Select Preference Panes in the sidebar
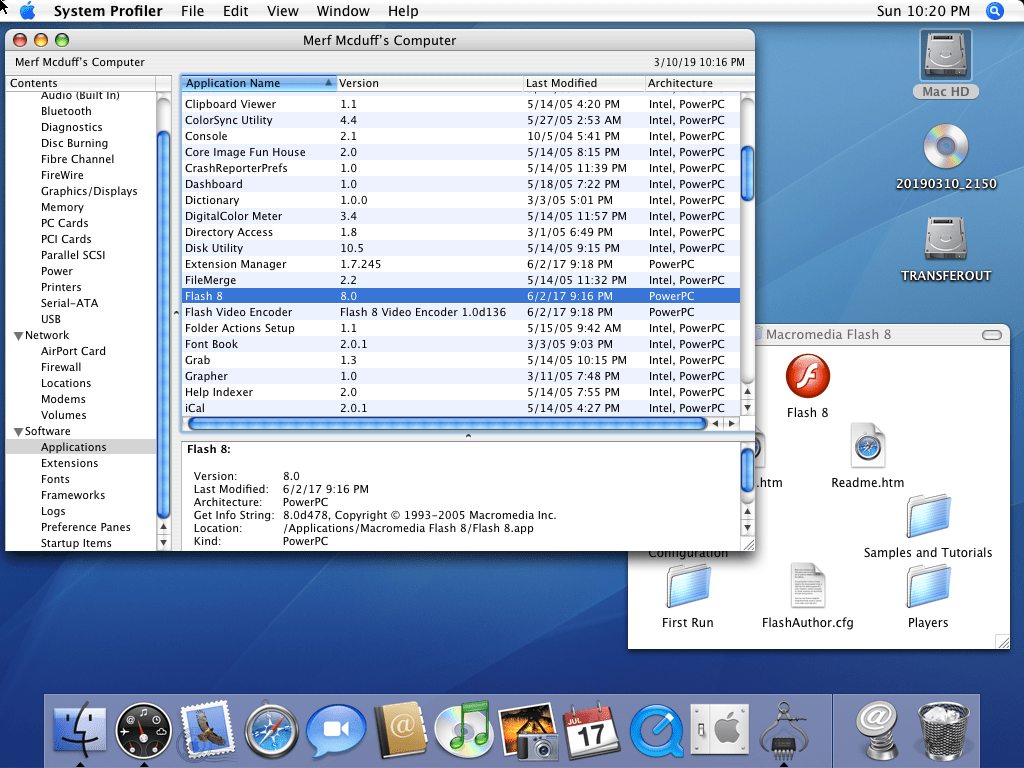This screenshot has width=1024, height=768. 86,527
